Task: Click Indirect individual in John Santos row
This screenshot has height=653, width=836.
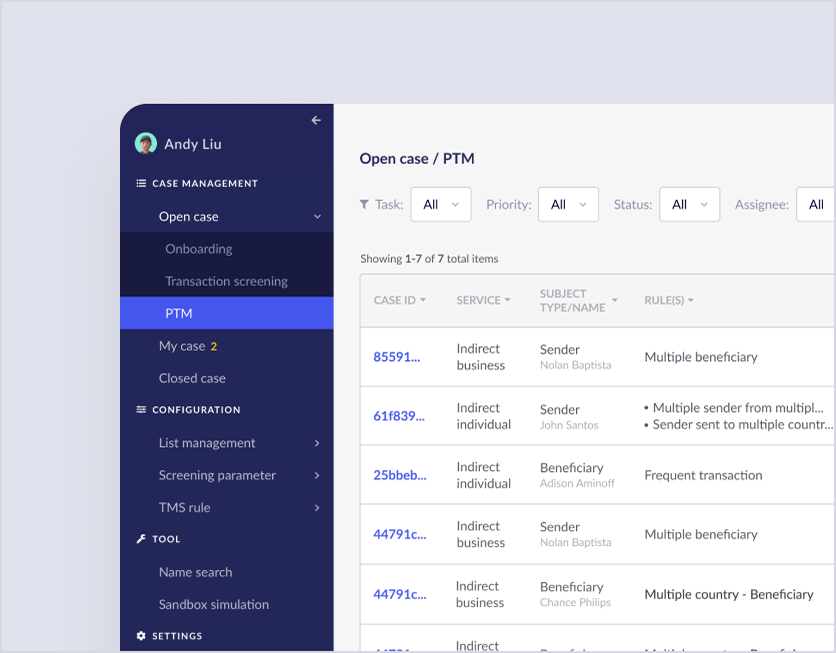Action: click(484, 416)
